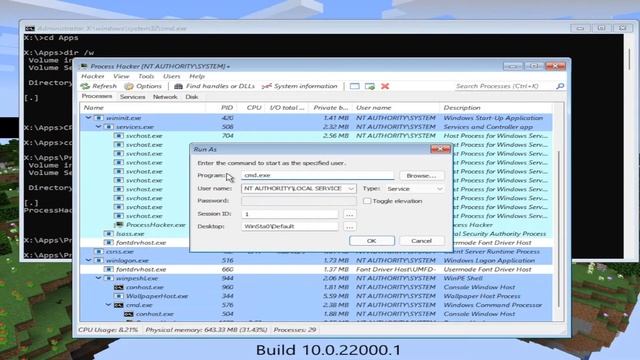
Task: Click the ellipsis button beside Desktop
Action: pos(349,226)
